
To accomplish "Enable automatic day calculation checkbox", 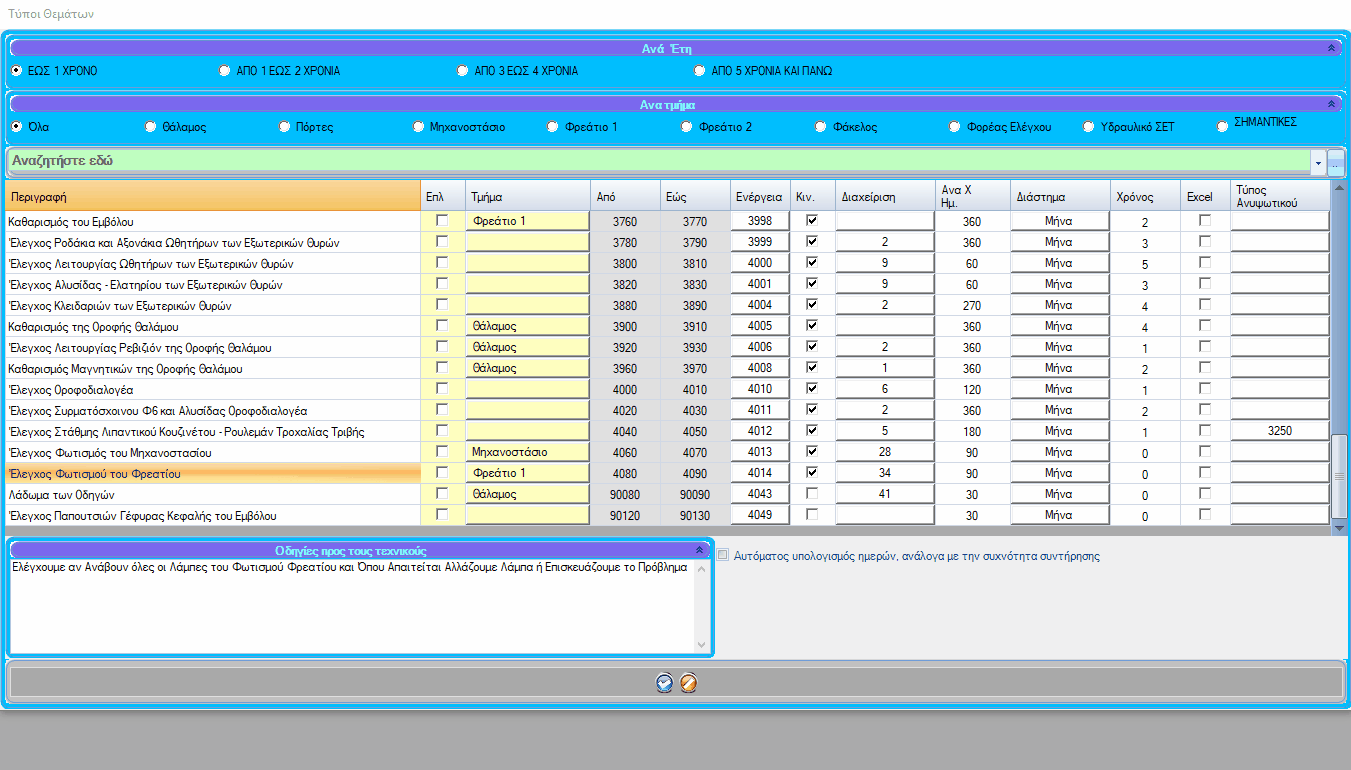I will point(723,555).
